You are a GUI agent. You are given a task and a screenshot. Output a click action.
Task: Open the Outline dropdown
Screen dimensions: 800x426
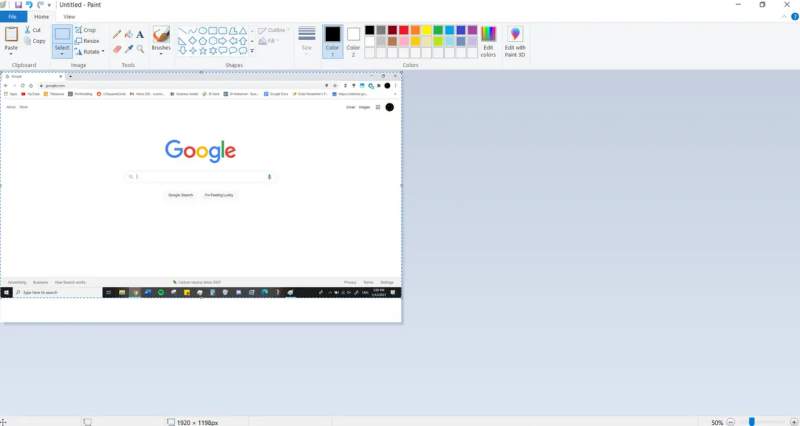(274, 30)
